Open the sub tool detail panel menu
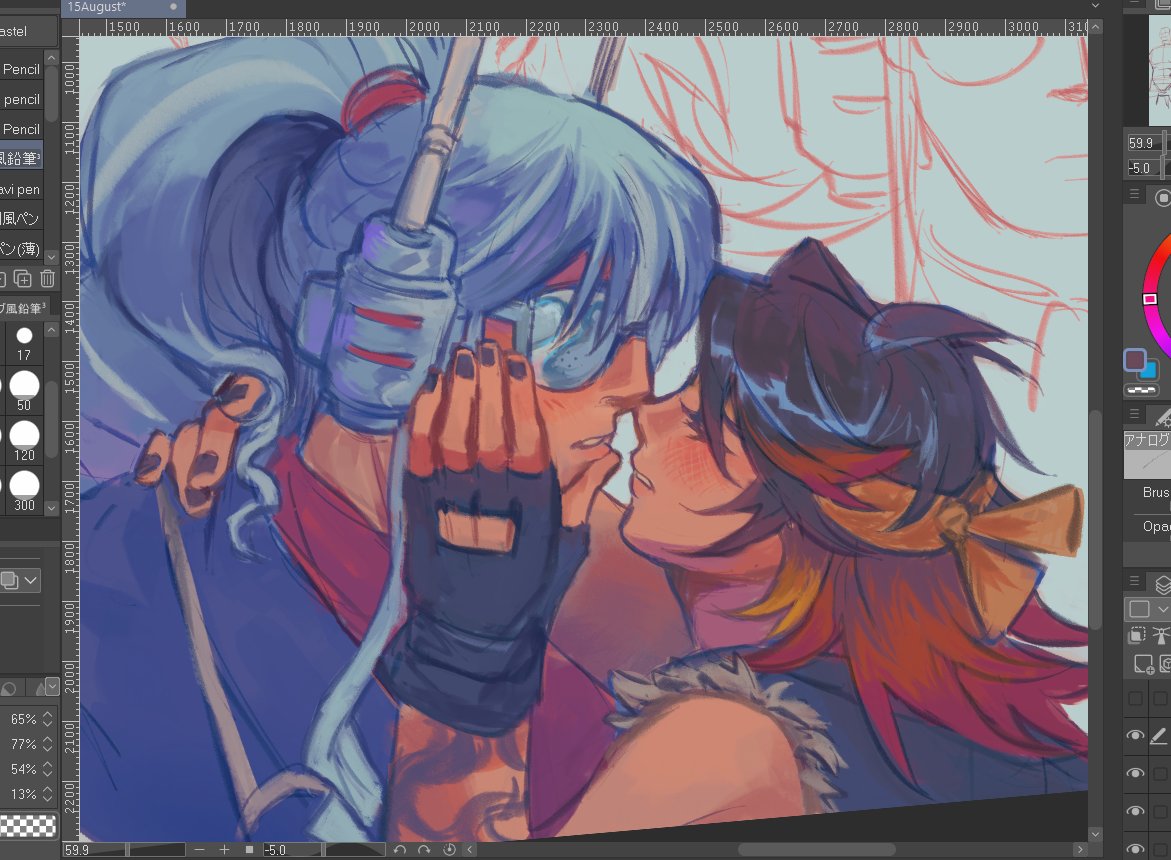This screenshot has width=1171, height=860. pyautogui.click(x=1134, y=413)
